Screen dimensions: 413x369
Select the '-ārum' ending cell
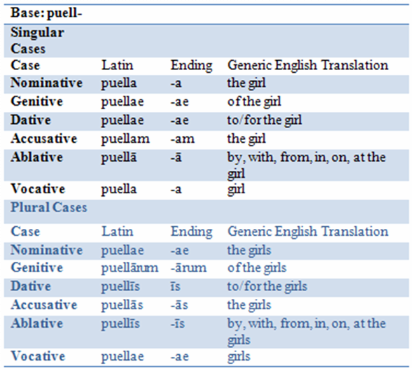189,268
